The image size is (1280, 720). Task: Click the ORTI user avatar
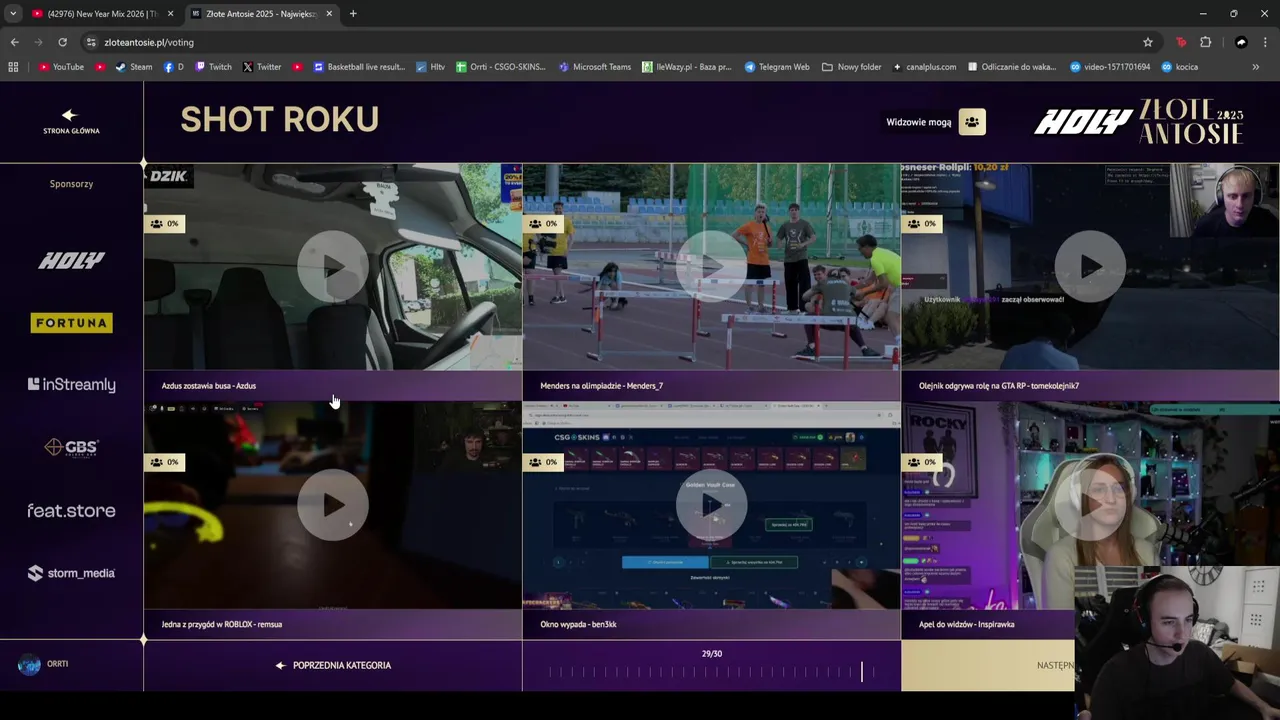(29, 665)
